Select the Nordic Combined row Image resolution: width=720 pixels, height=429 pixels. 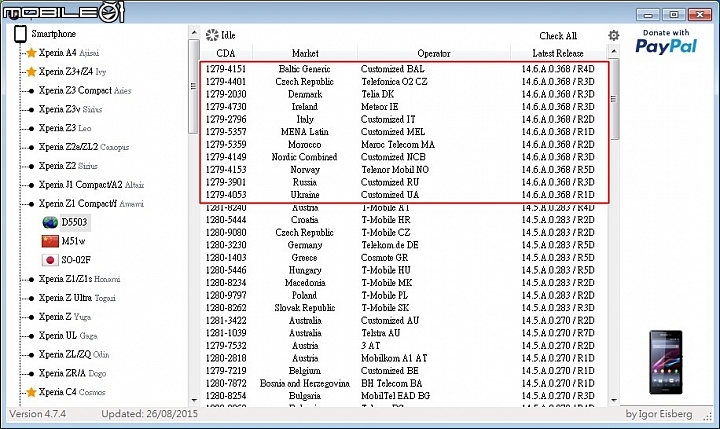[405, 157]
